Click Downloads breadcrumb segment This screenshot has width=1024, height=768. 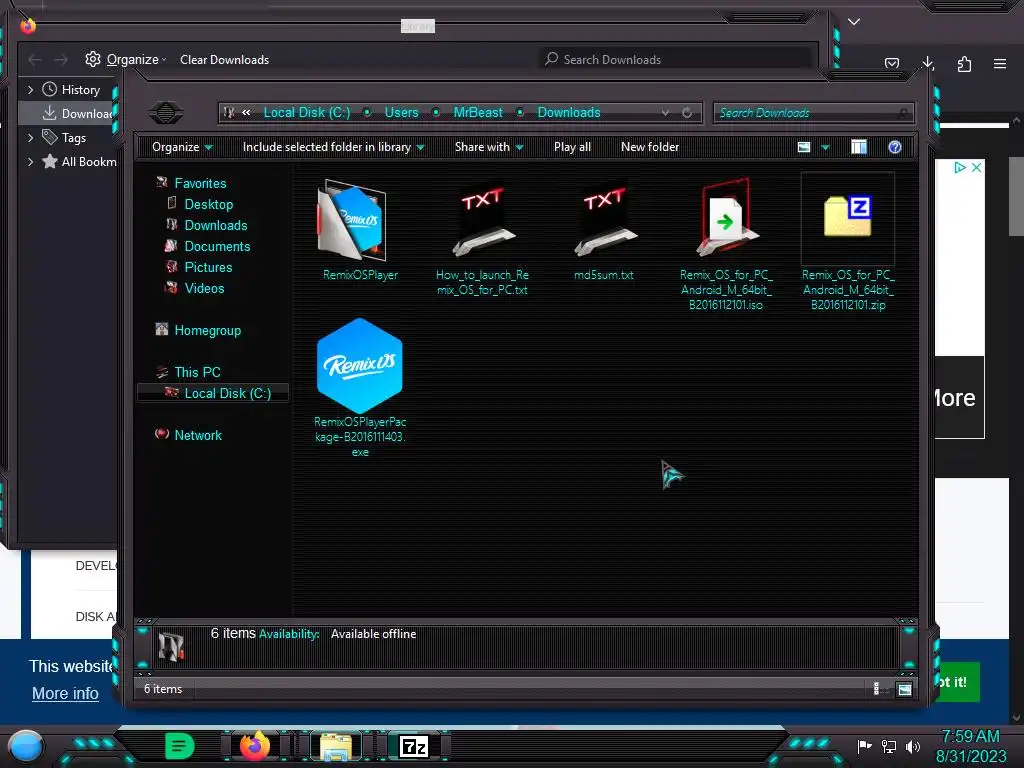569,112
